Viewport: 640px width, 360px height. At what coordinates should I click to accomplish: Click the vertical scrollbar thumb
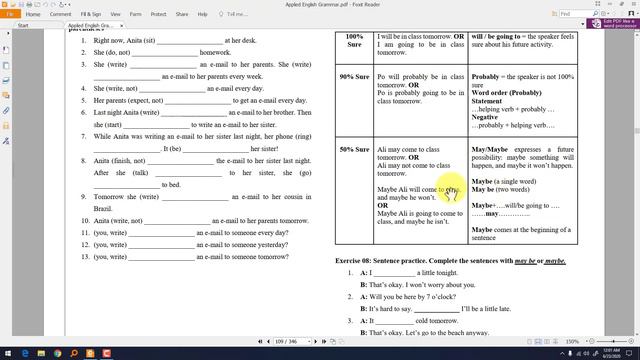637,131
